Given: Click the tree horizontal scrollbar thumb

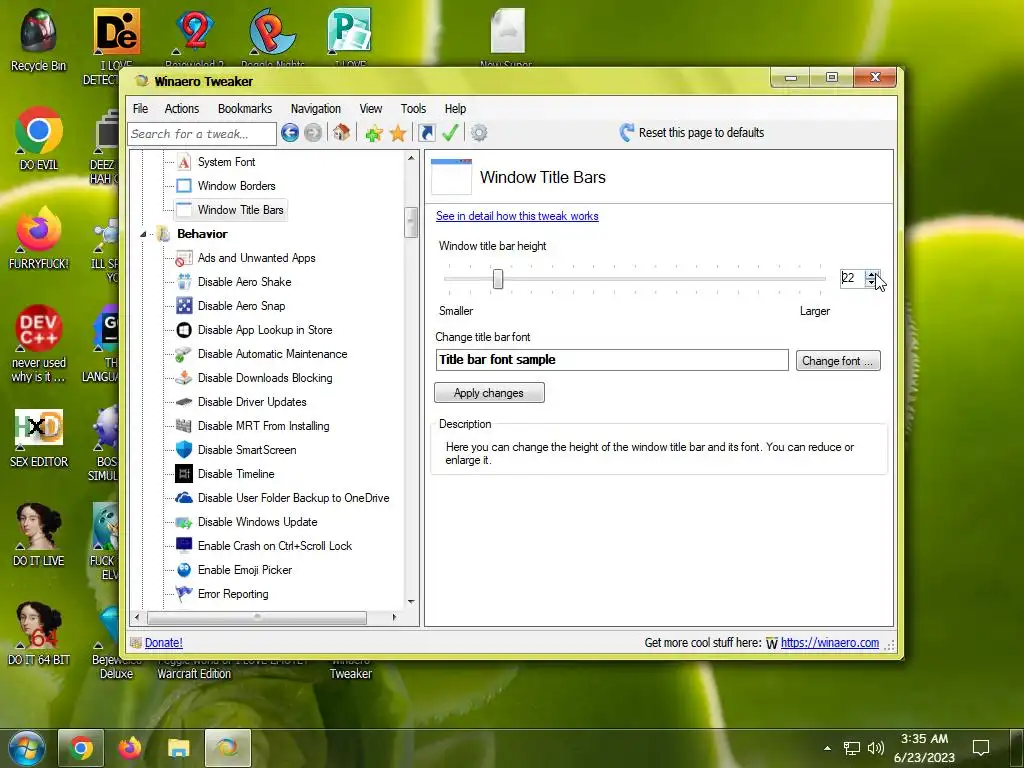Looking at the screenshot, I should coord(257,617).
